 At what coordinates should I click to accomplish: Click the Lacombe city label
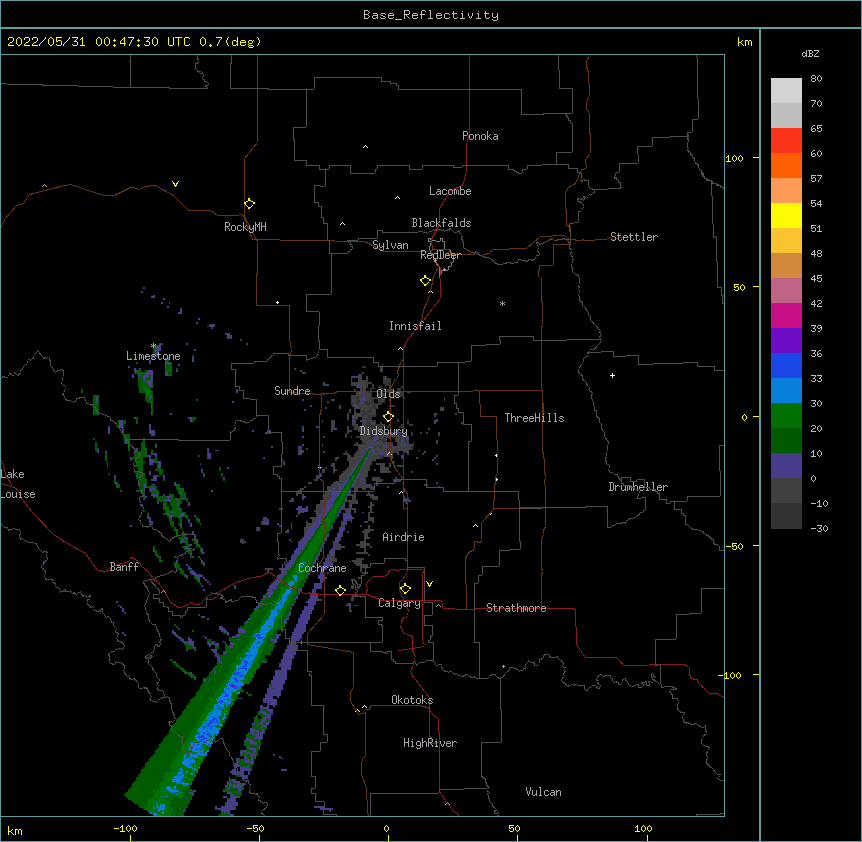[x=450, y=191]
